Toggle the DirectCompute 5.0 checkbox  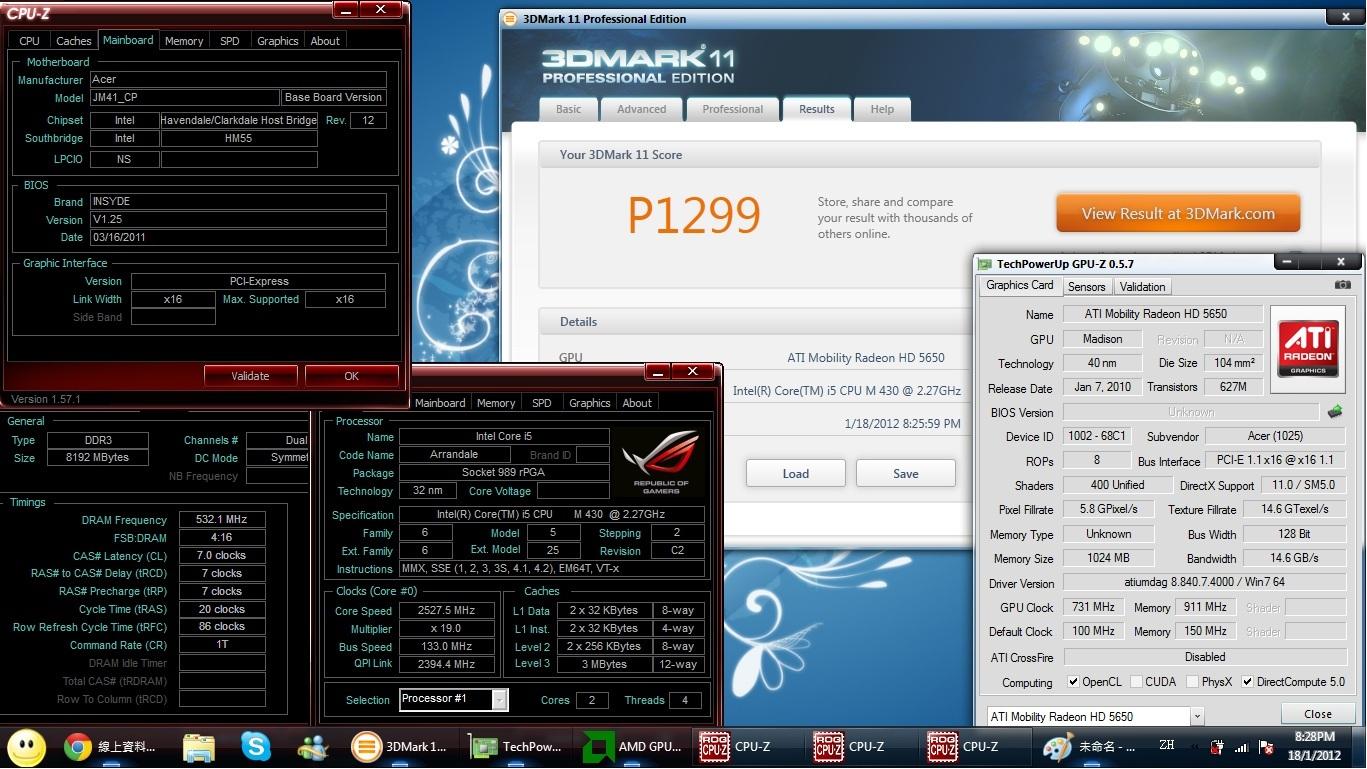[1247, 682]
